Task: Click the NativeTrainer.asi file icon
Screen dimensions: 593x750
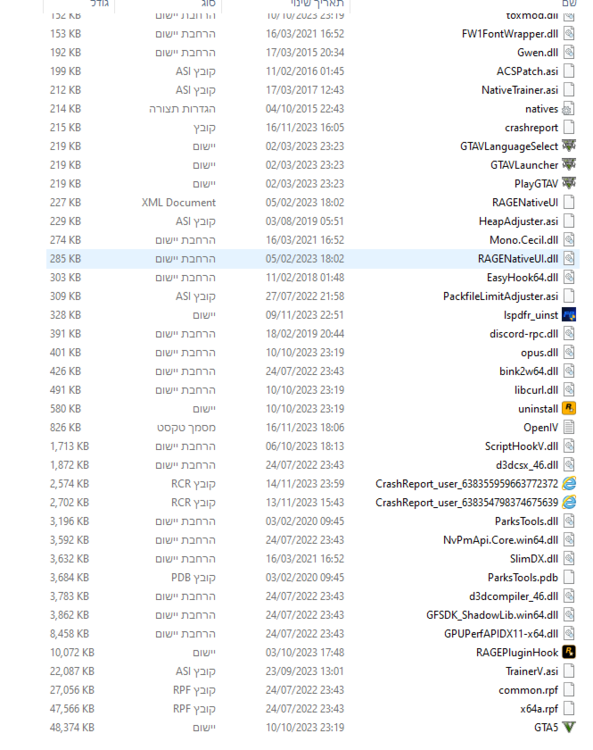Action: pyautogui.click(x=569, y=89)
